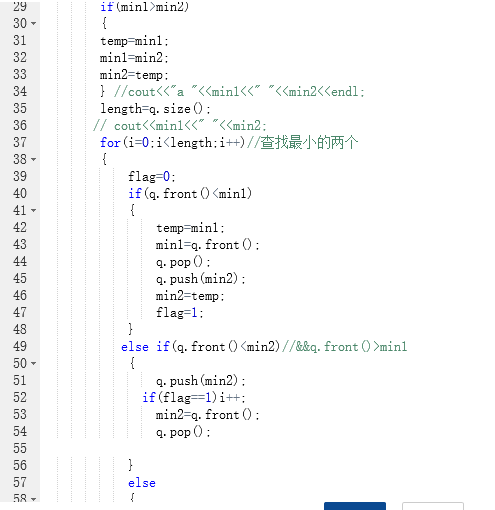Place cursor on 'q.pop();' at line 54
Screen dimensions: 495x510
[x=183, y=432]
